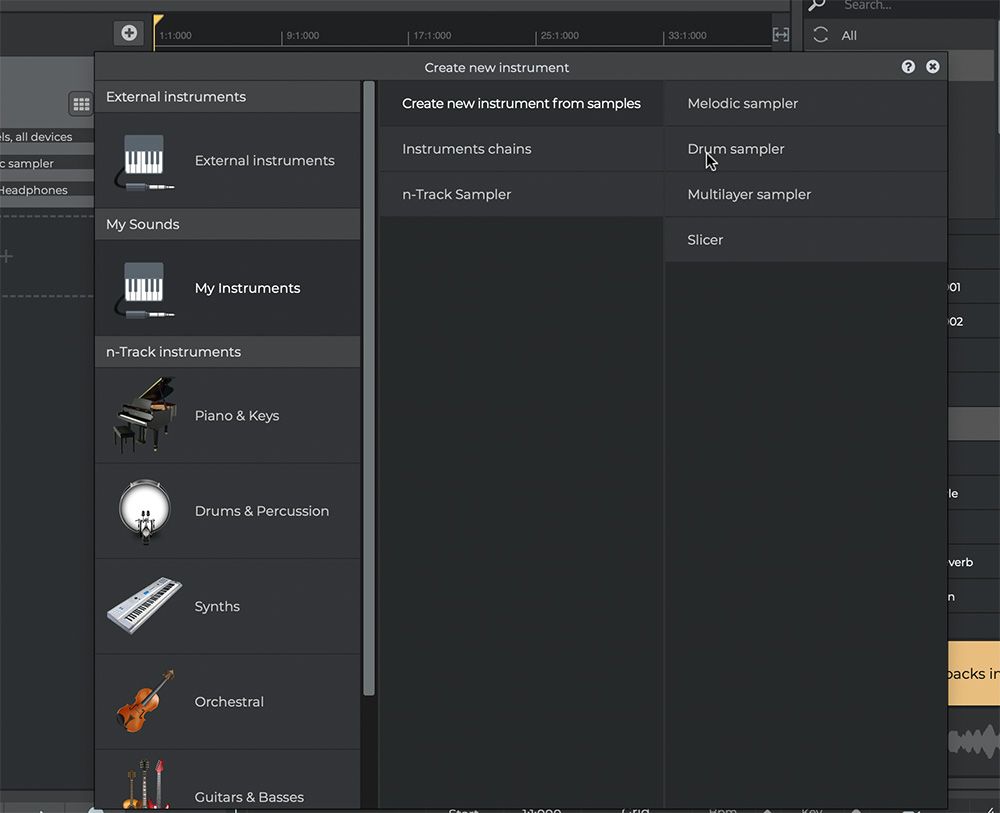Choose Slicer option

pos(805,240)
